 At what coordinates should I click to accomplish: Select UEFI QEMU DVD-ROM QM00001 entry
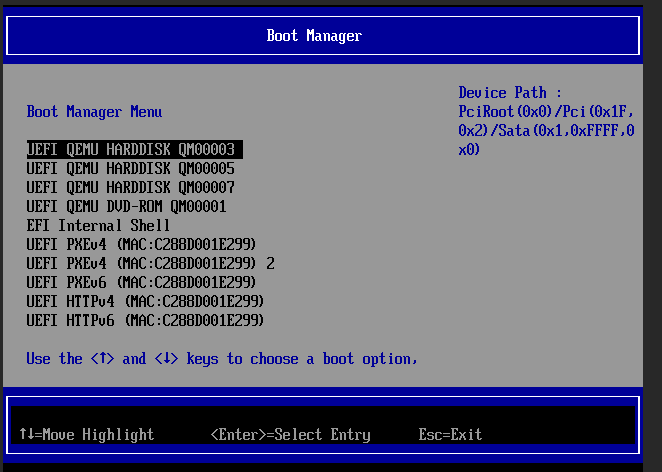point(126,206)
